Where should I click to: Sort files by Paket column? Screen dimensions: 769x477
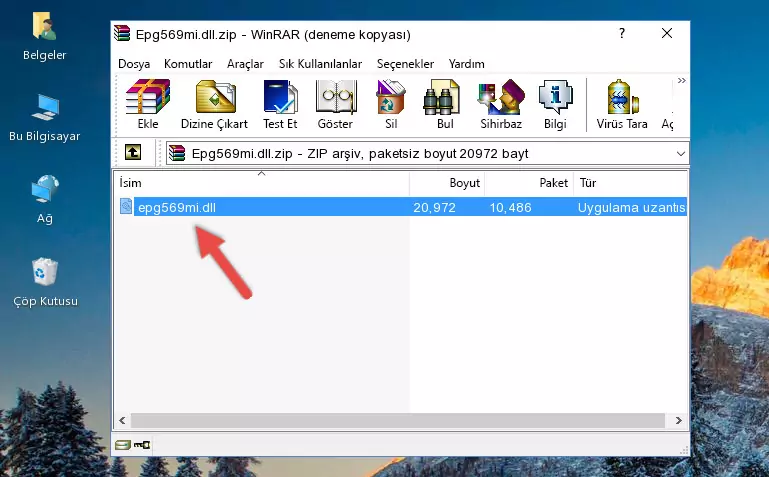coord(529,183)
